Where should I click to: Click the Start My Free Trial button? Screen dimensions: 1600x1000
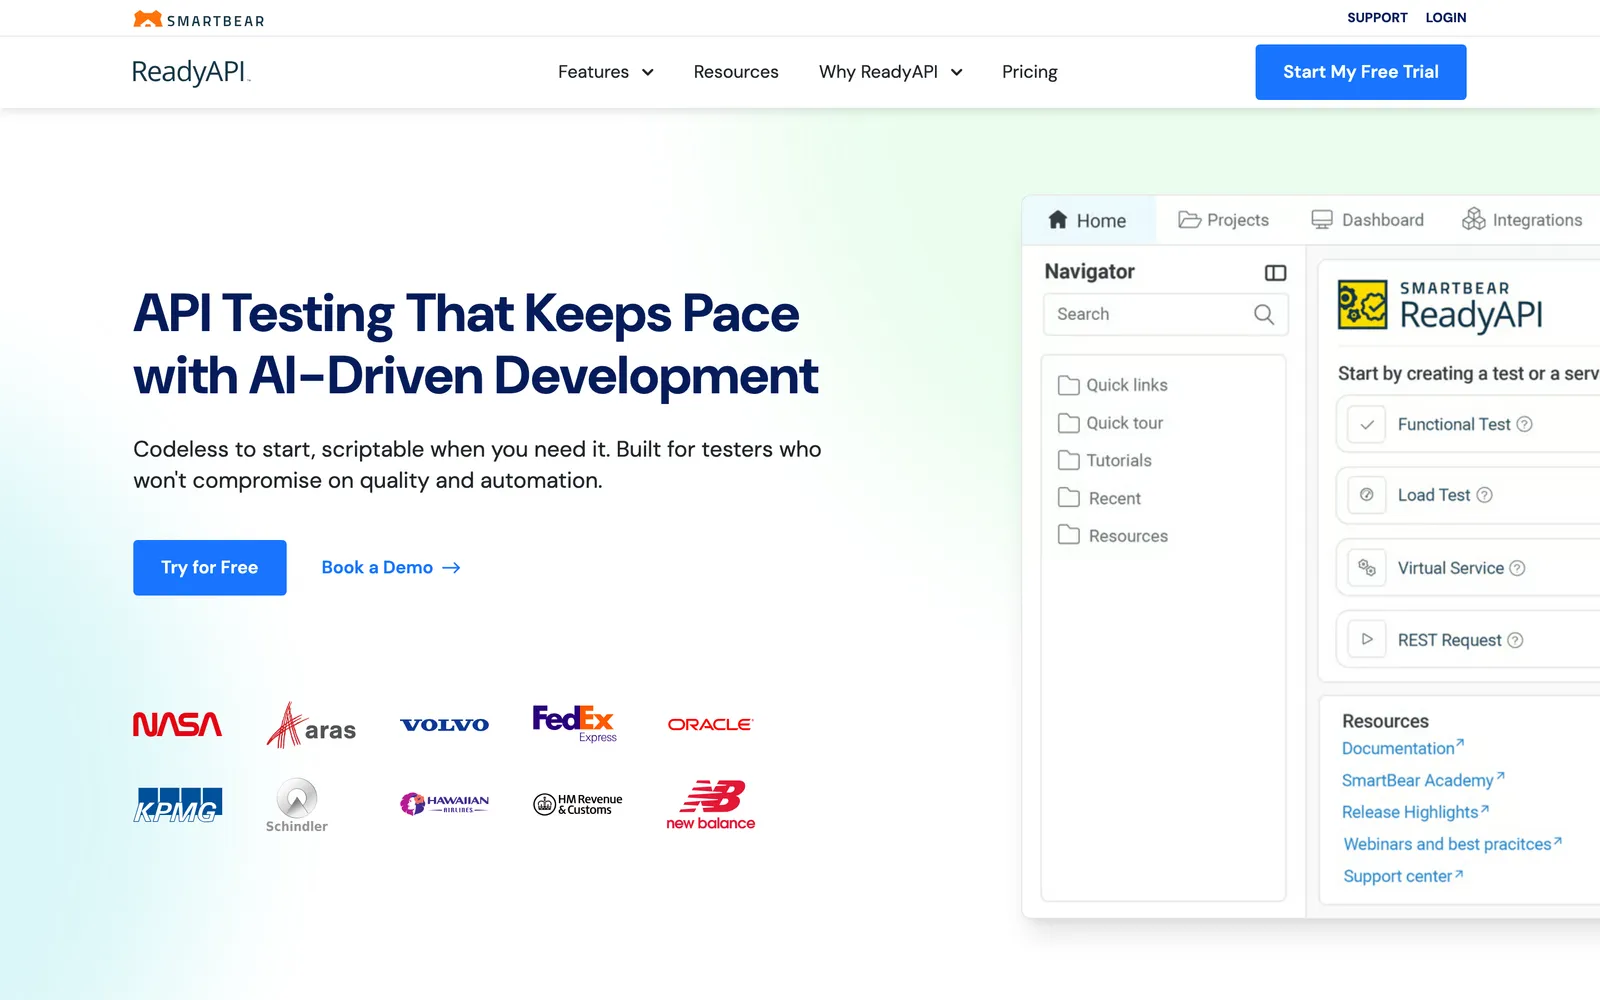(1361, 72)
